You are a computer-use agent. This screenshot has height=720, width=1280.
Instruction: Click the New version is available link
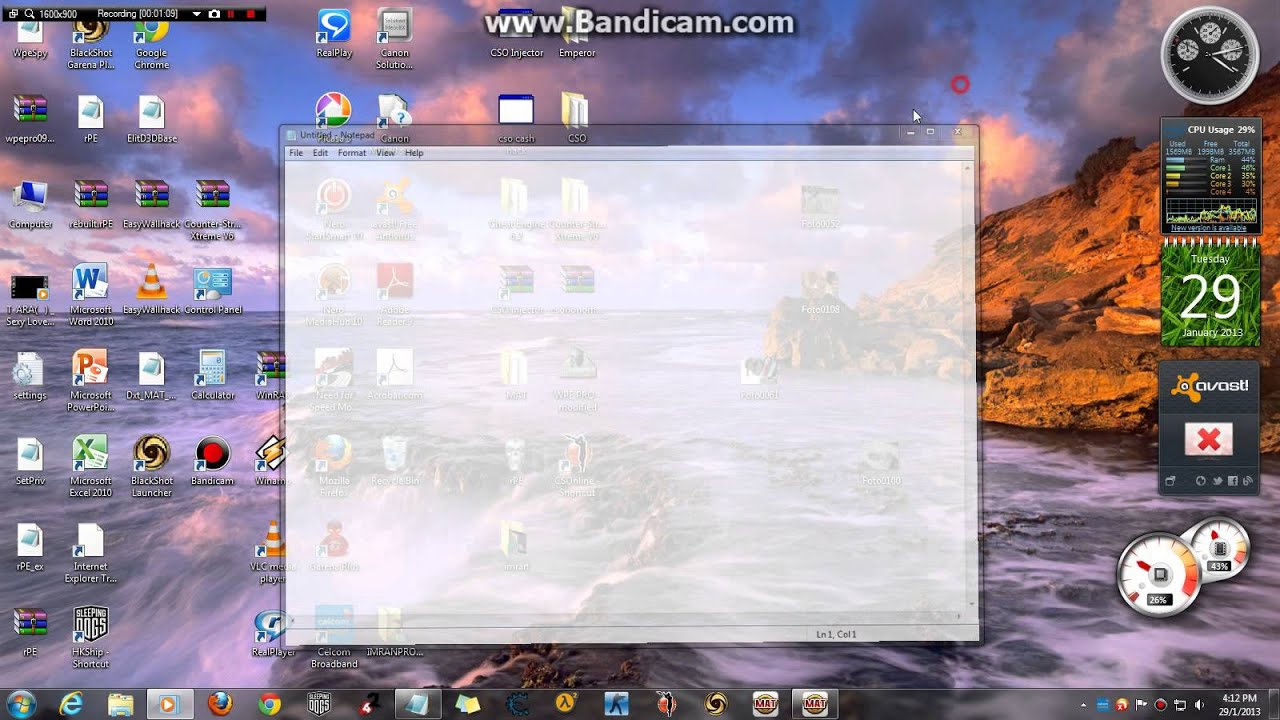tap(1209, 228)
